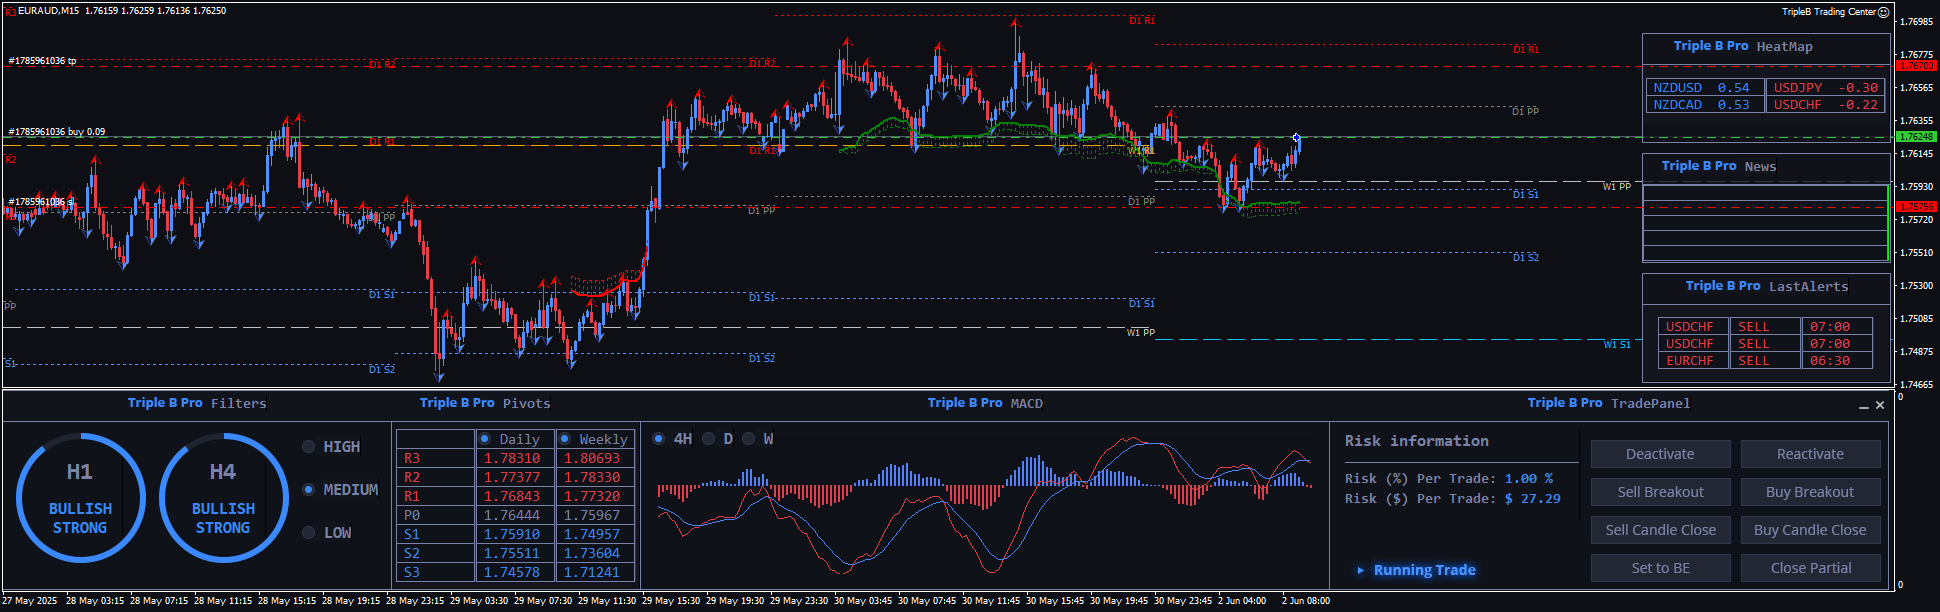Click the H1 bullish strength gauge
The height and width of the screenshot is (612, 1940).
coord(80,498)
